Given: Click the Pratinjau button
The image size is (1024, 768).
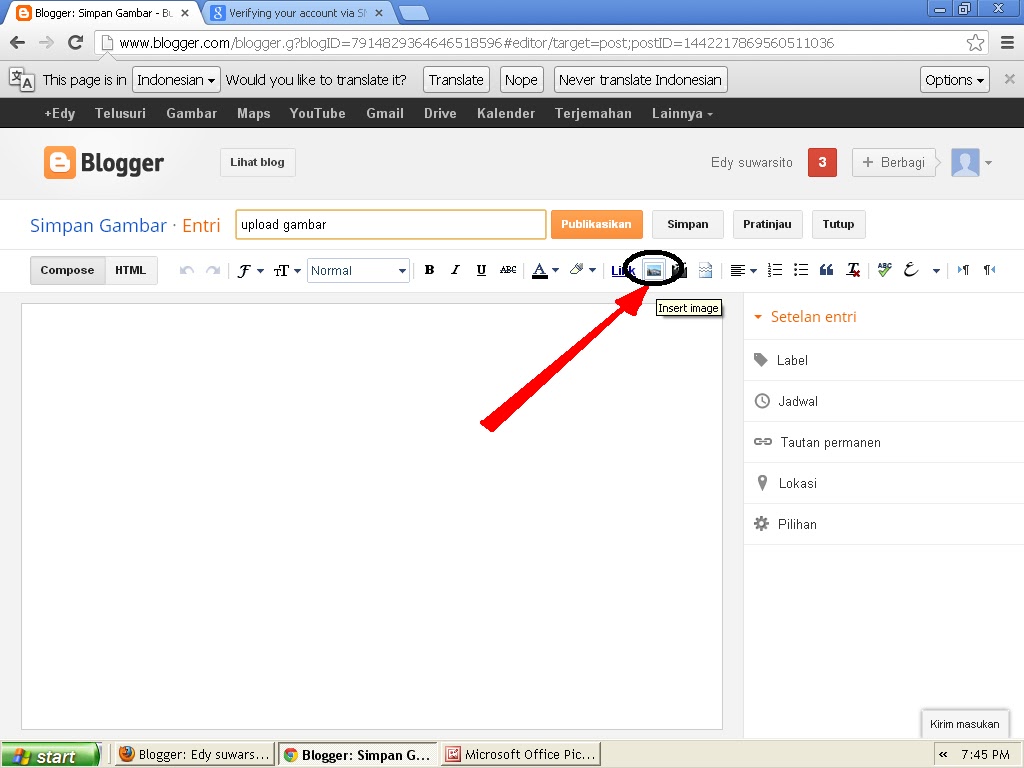Looking at the screenshot, I should 767,224.
